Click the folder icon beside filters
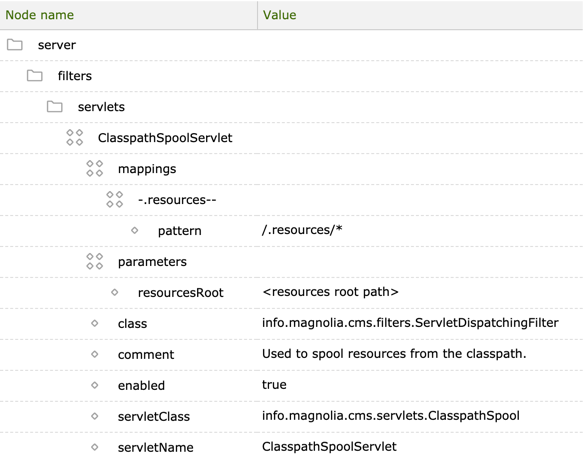The image size is (586, 464). [x=34, y=76]
